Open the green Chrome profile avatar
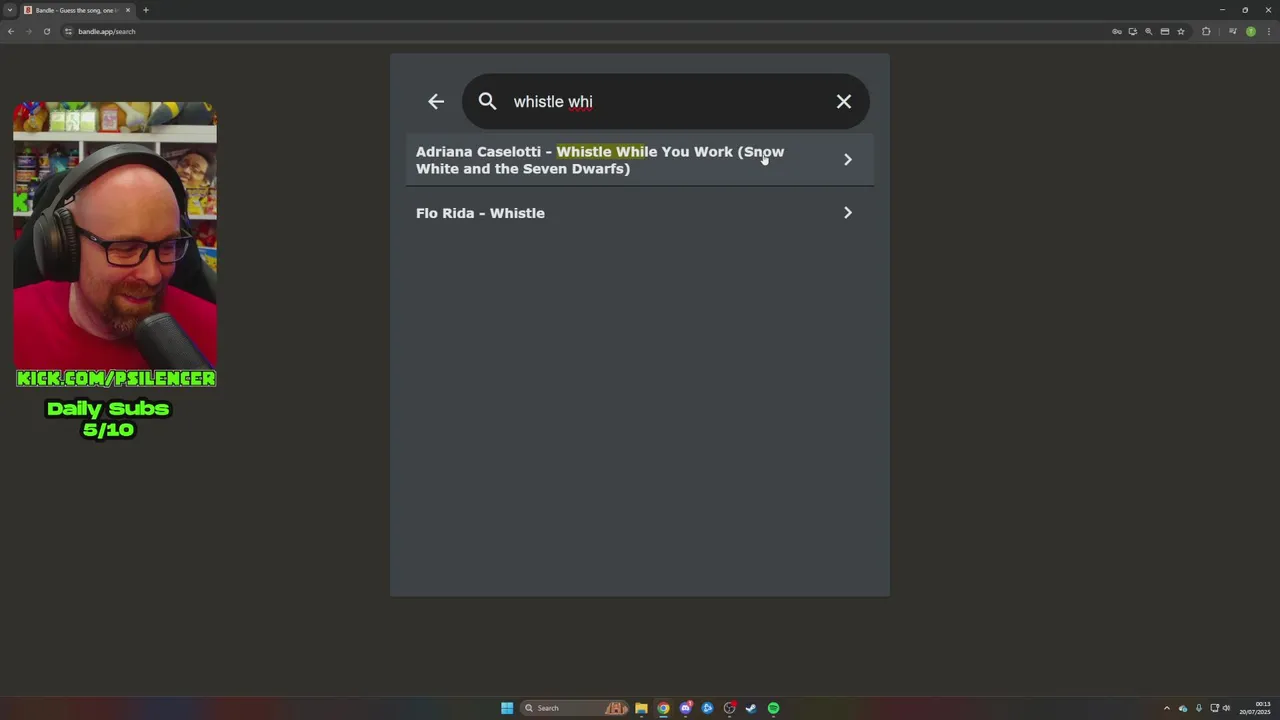 pos(1251,31)
